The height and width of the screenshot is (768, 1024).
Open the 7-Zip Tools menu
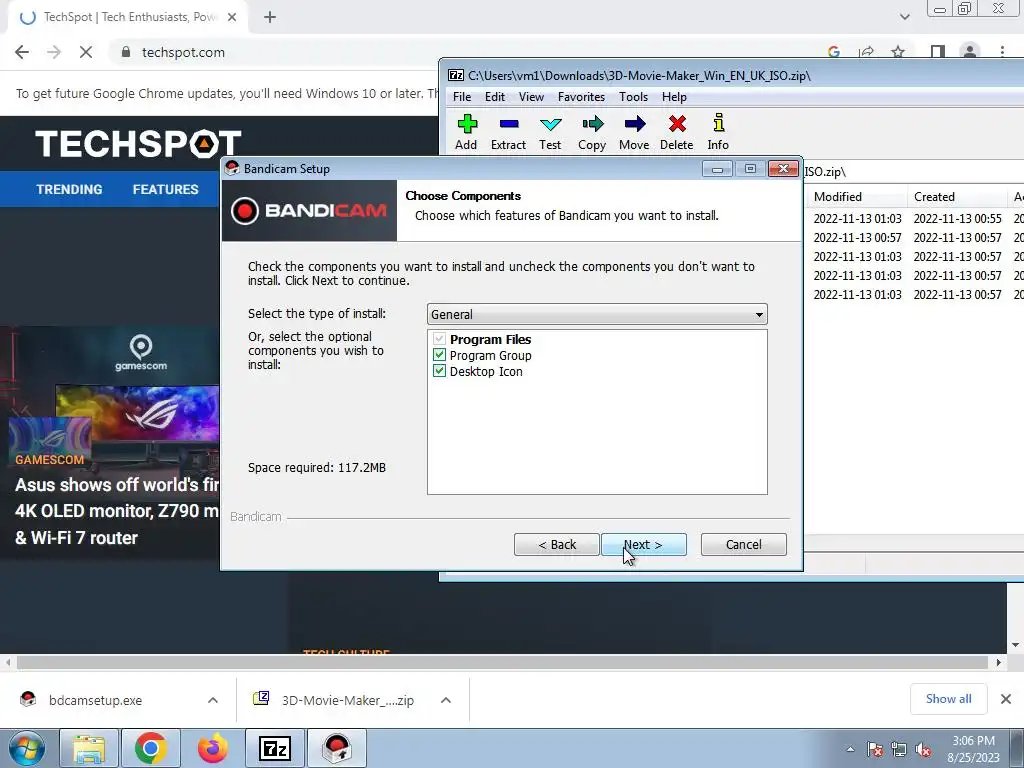tap(633, 97)
